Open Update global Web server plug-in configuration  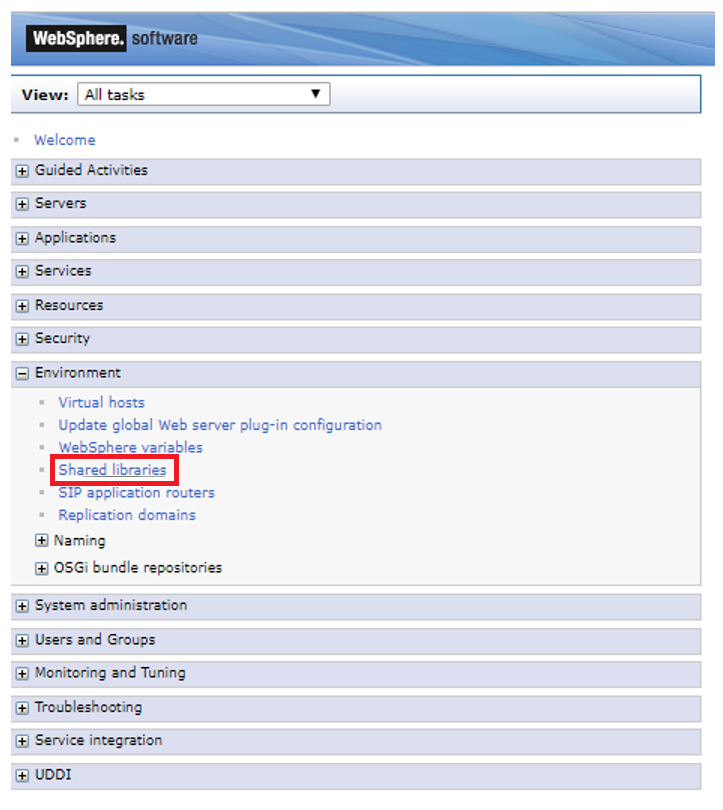220,425
